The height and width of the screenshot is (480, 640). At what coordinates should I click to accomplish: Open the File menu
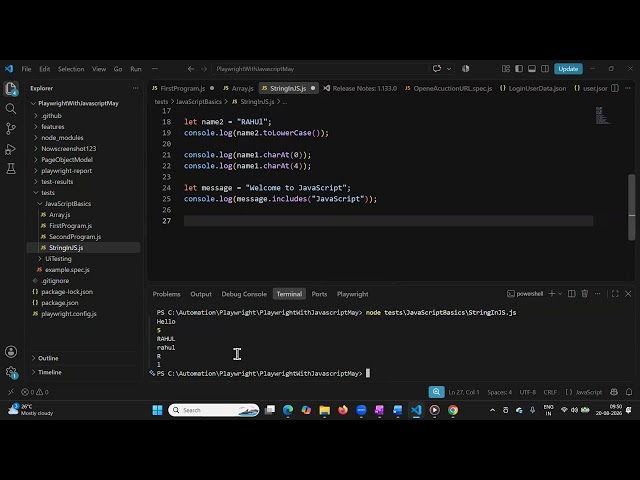coord(26,69)
